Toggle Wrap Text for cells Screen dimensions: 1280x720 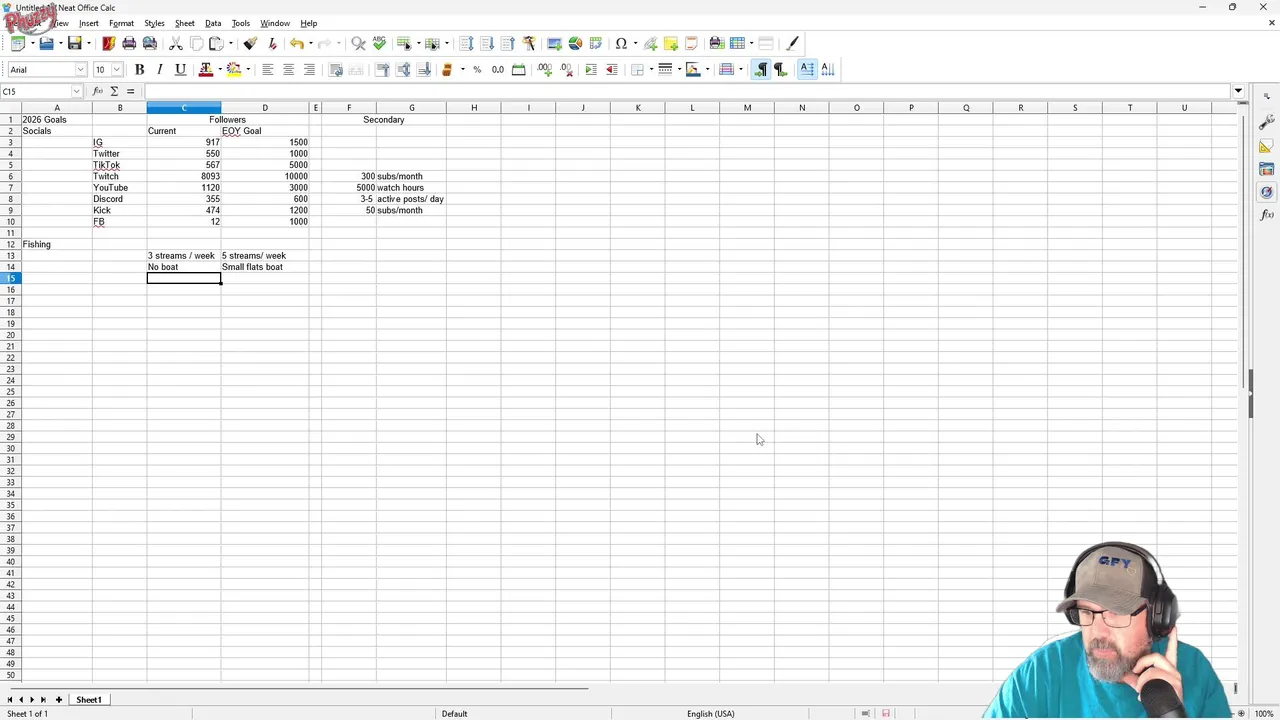coord(336,69)
